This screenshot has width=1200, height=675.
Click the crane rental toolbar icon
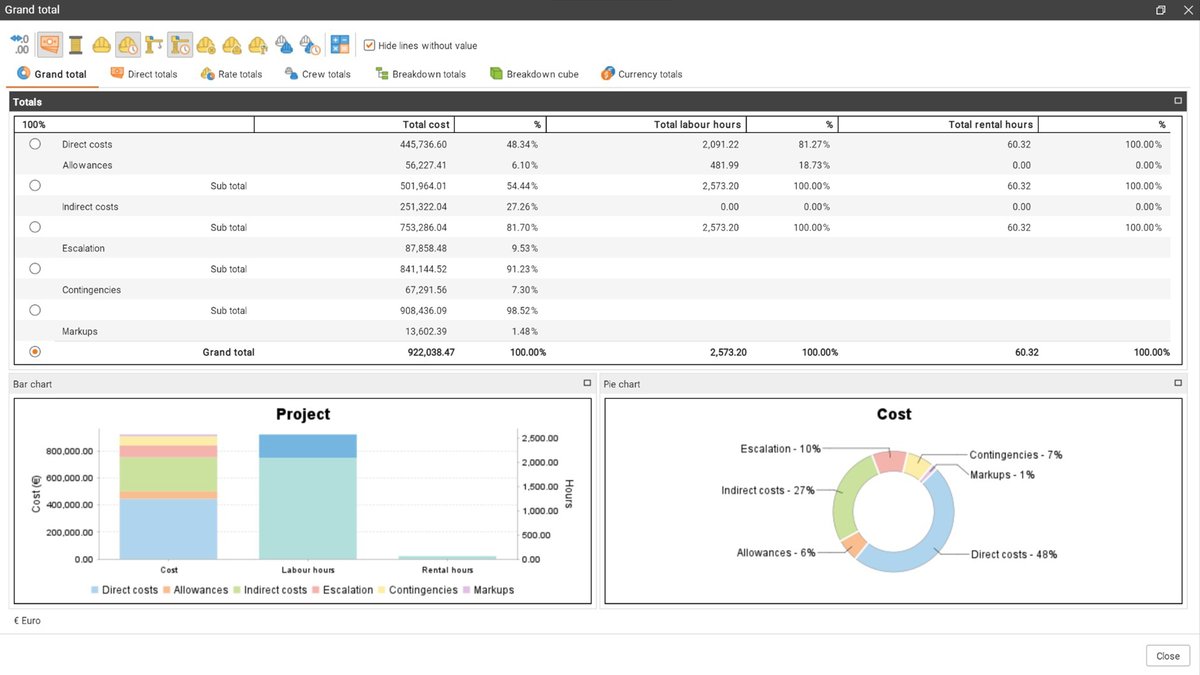click(154, 44)
